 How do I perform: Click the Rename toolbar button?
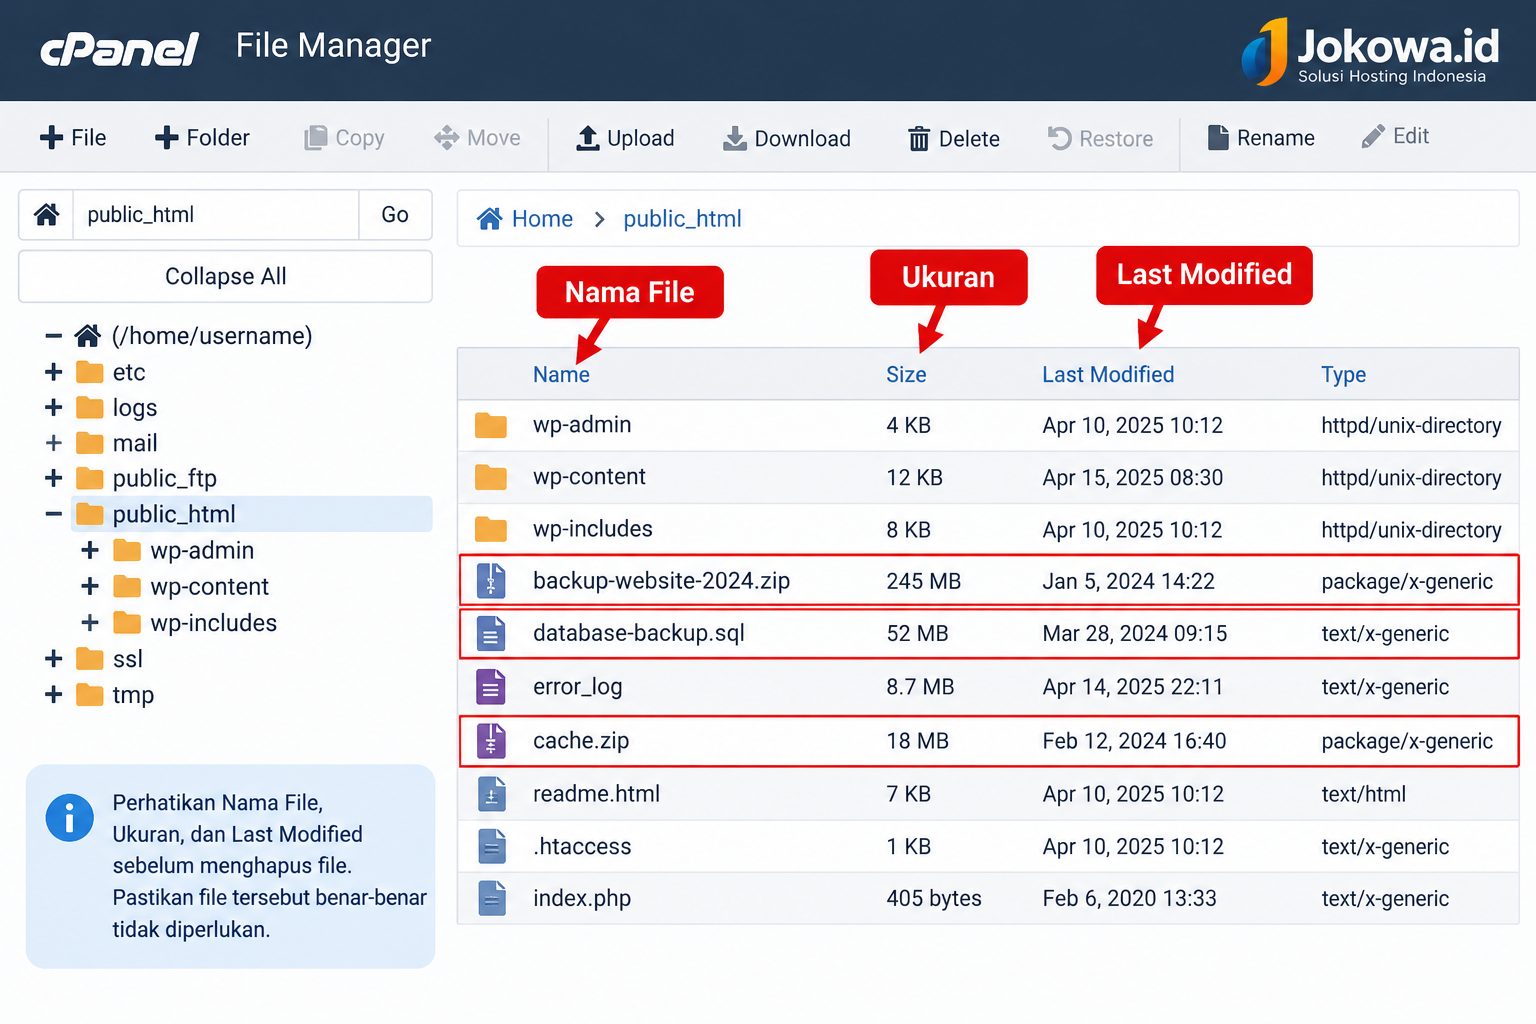(1261, 138)
